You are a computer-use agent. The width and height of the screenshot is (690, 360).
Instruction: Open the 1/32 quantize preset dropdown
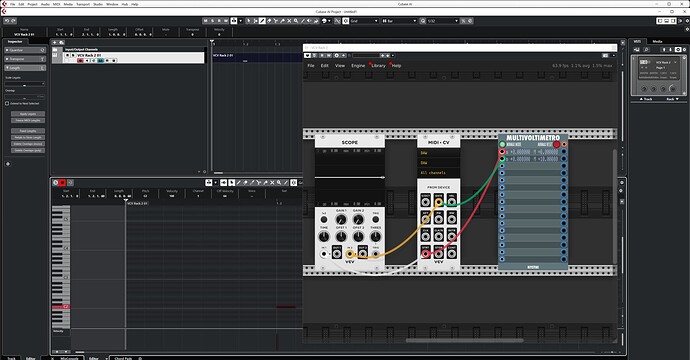[443, 21]
